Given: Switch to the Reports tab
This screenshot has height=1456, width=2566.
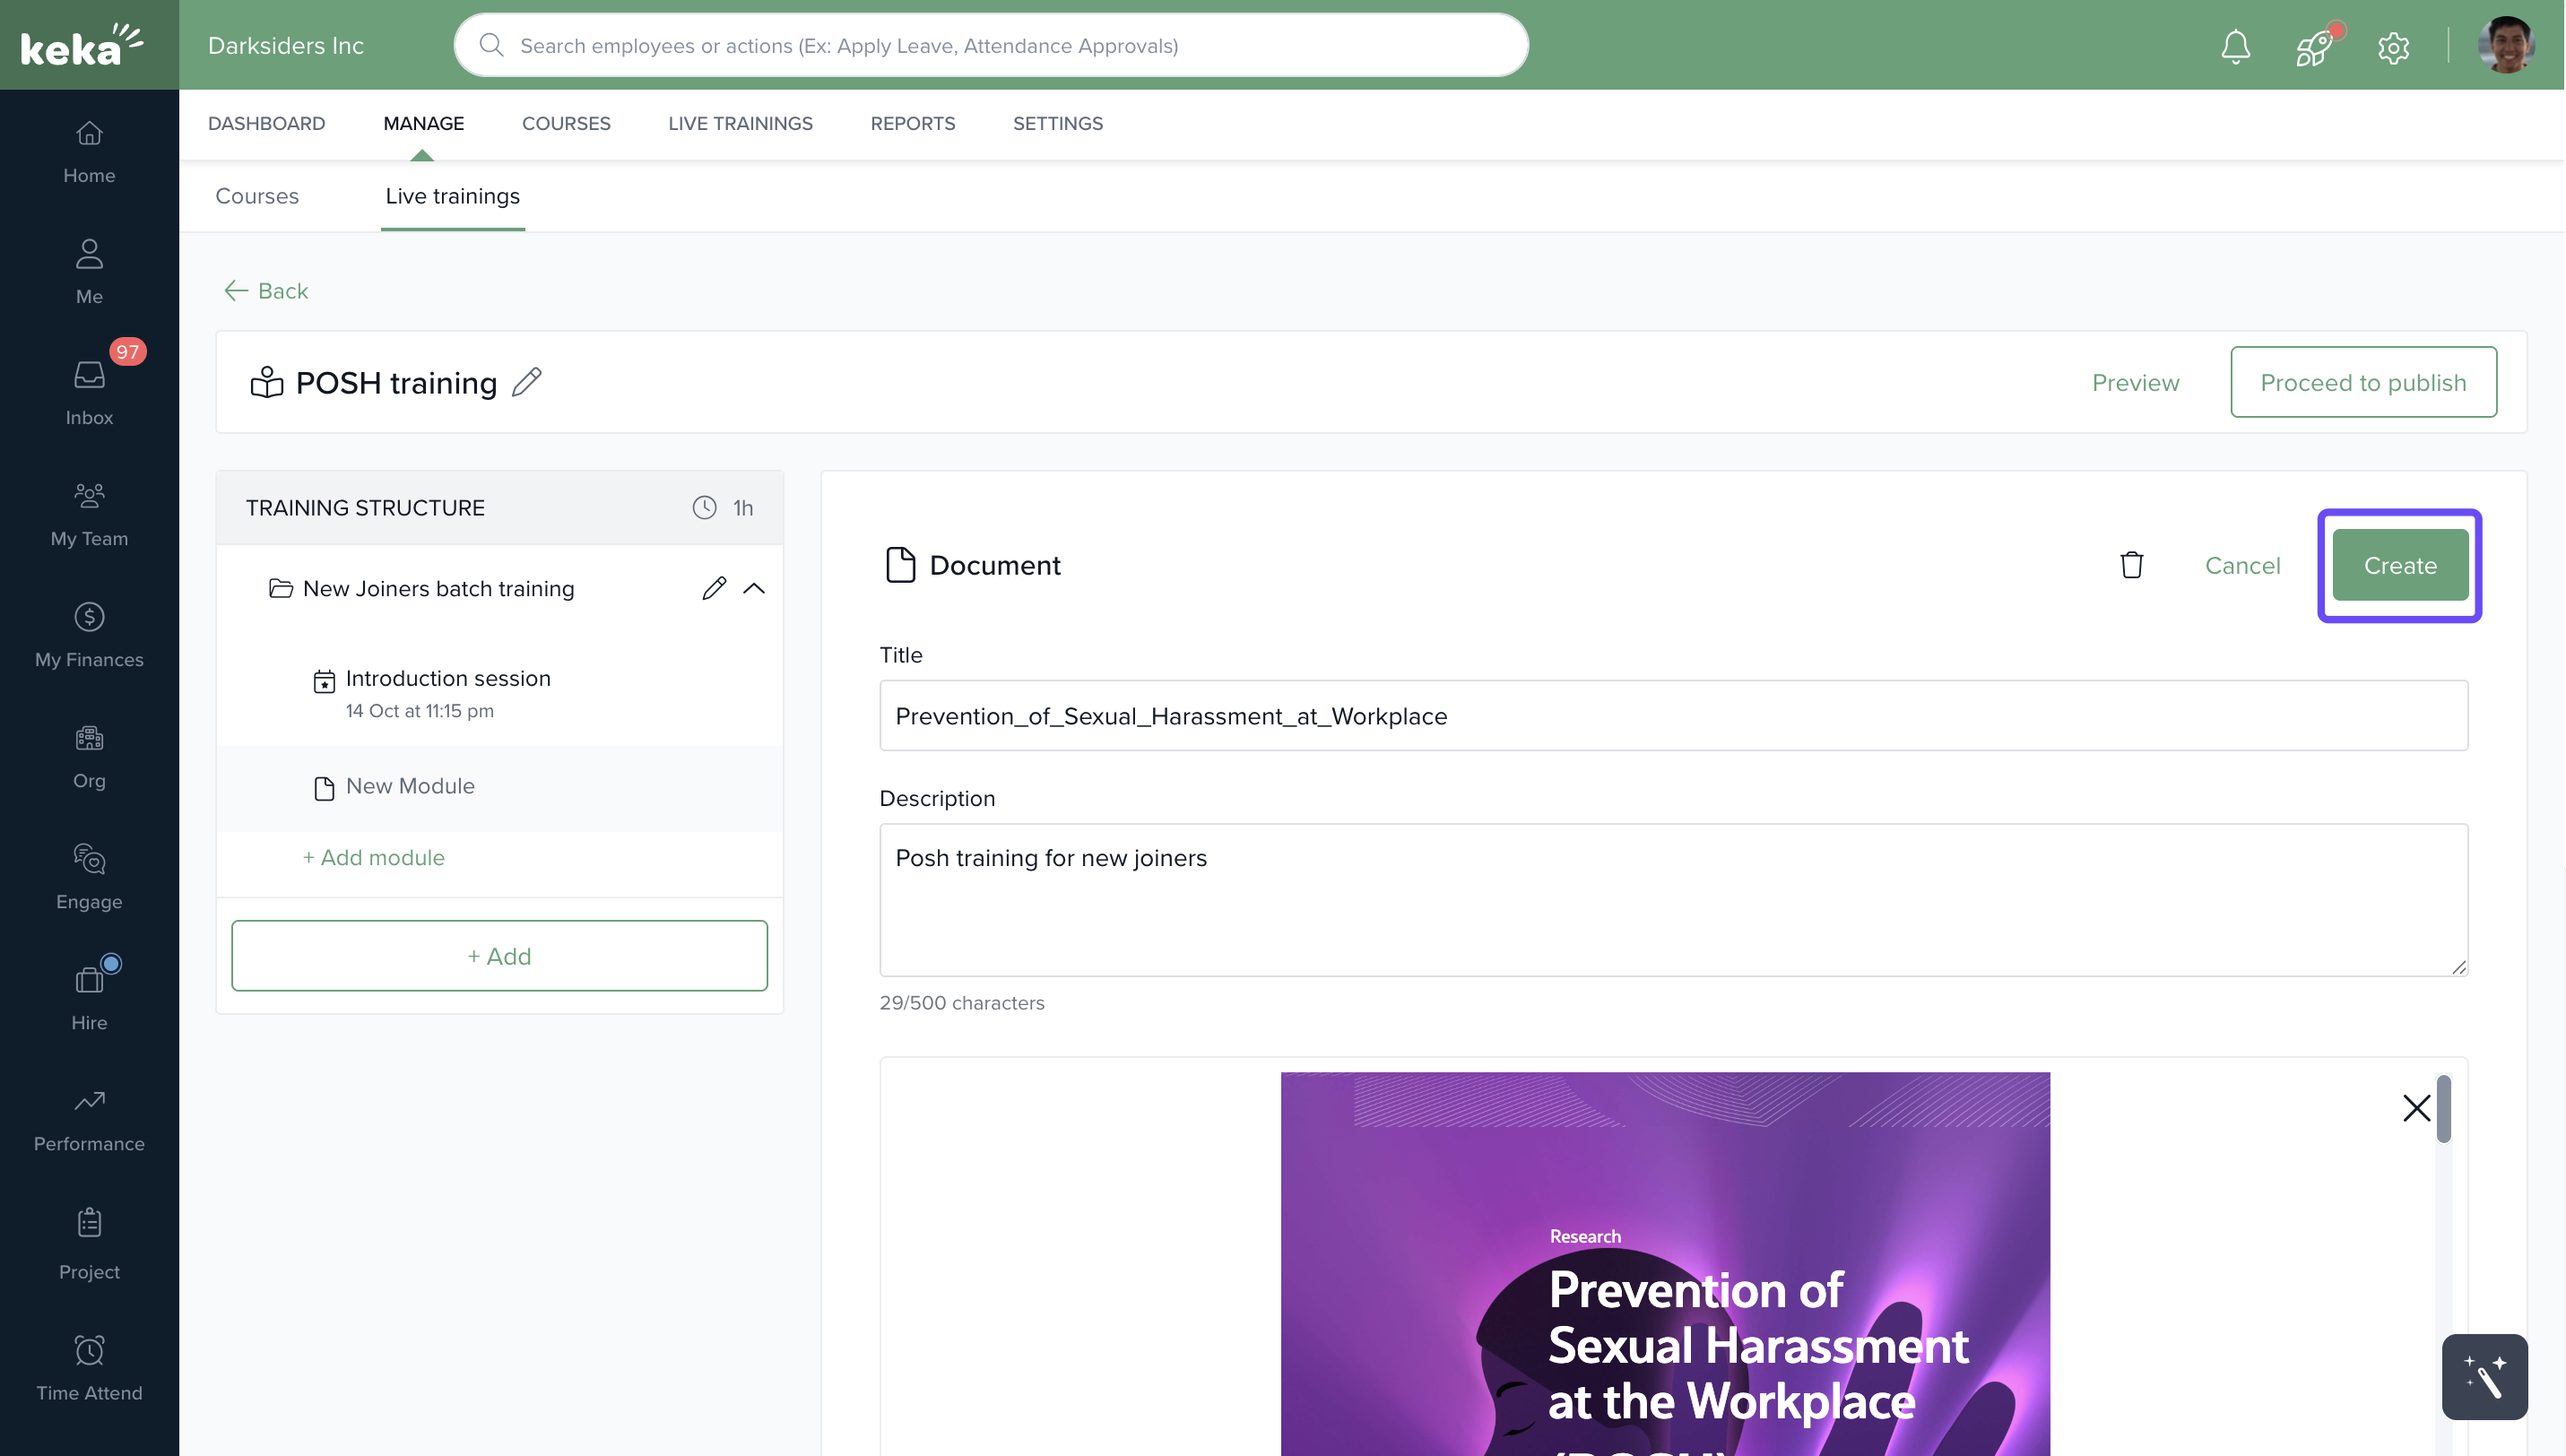Looking at the screenshot, I should click(912, 123).
